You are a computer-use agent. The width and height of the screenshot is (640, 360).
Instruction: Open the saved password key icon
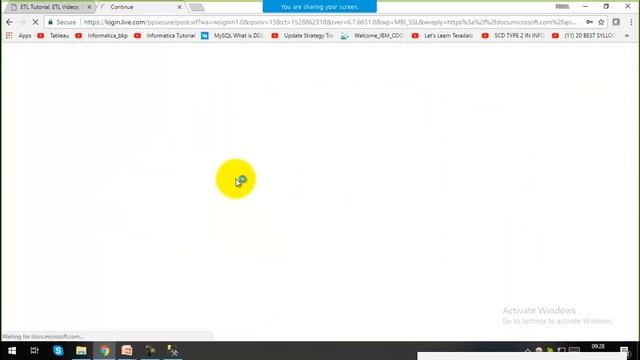click(x=589, y=22)
